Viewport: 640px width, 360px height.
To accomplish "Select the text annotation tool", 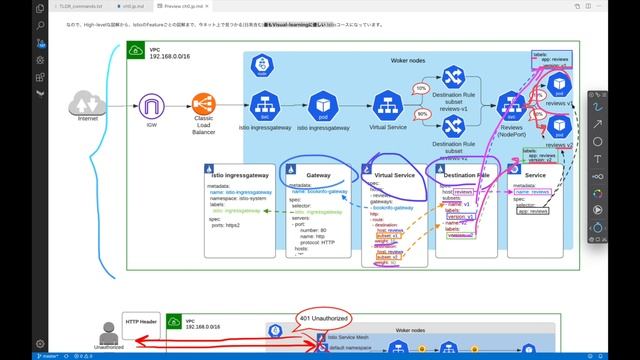I will [598, 159].
